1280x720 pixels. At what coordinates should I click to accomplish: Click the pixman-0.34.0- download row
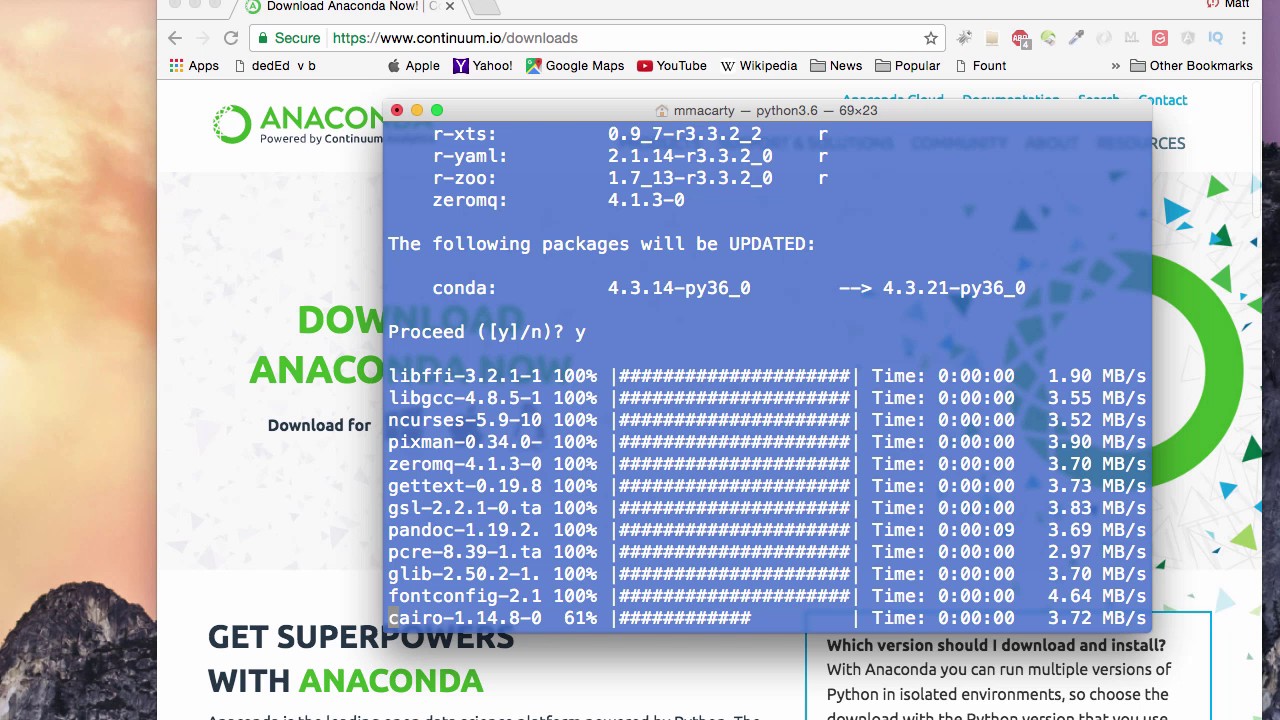coord(767,442)
